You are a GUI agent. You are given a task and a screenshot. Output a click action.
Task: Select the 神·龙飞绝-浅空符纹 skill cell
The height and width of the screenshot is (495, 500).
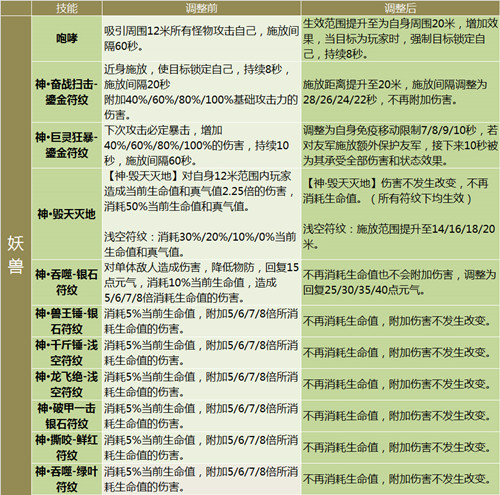(x=67, y=384)
